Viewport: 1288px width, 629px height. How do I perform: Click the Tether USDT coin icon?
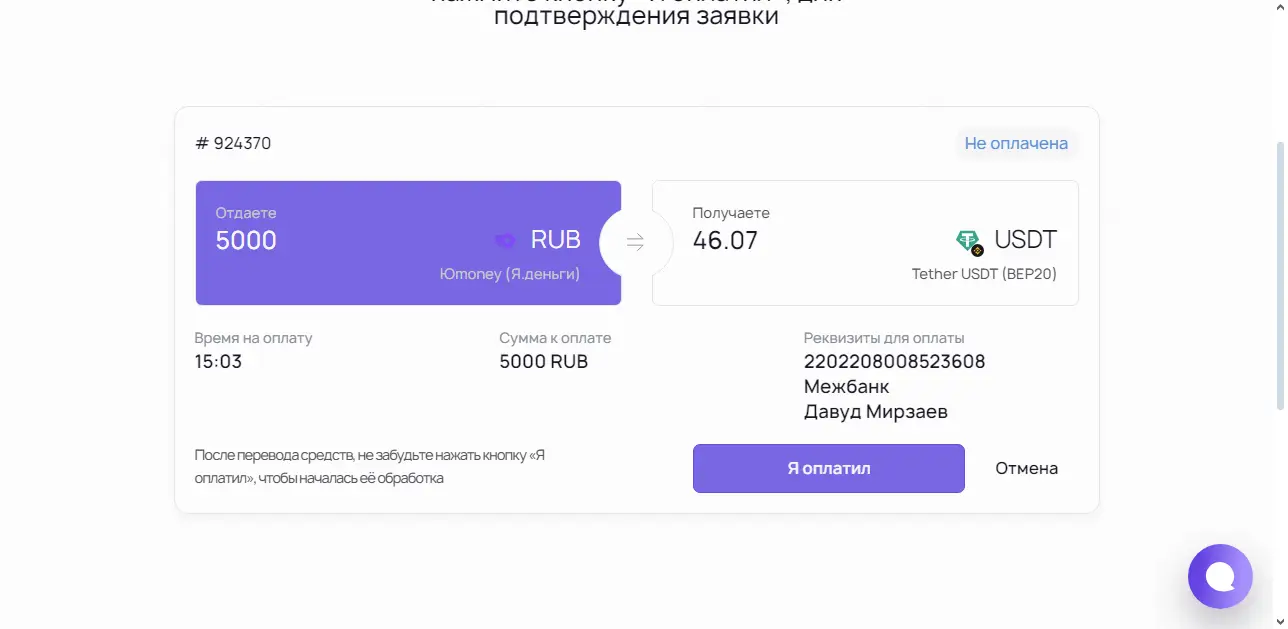click(967, 240)
